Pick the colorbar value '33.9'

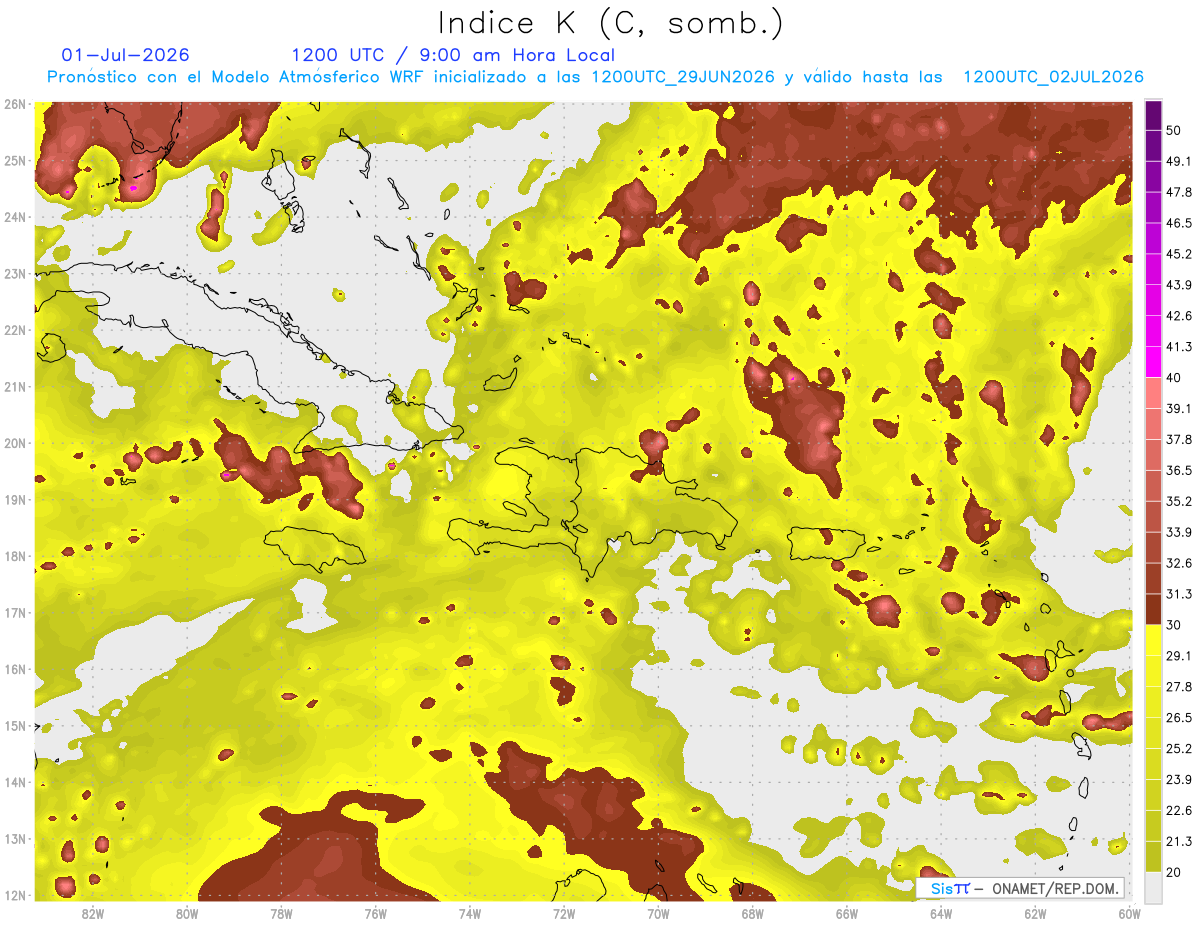(1178, 532)
